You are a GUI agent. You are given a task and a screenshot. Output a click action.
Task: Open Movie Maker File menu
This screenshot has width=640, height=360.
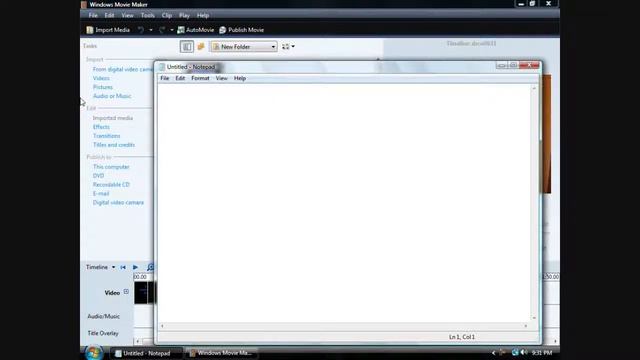(x=93, y=15)
